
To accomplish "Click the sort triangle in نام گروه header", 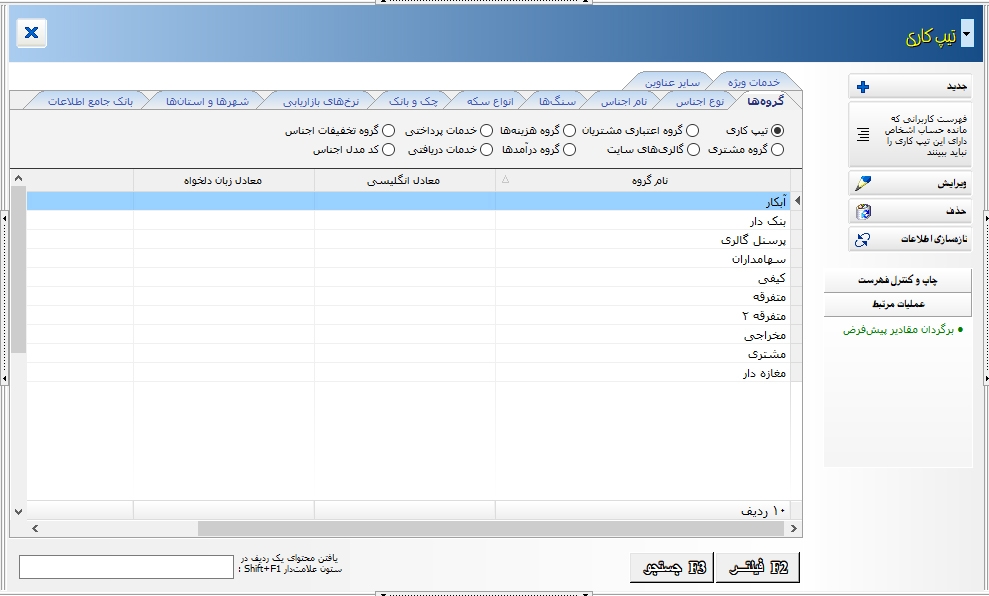I will click(x=504, y=180).
